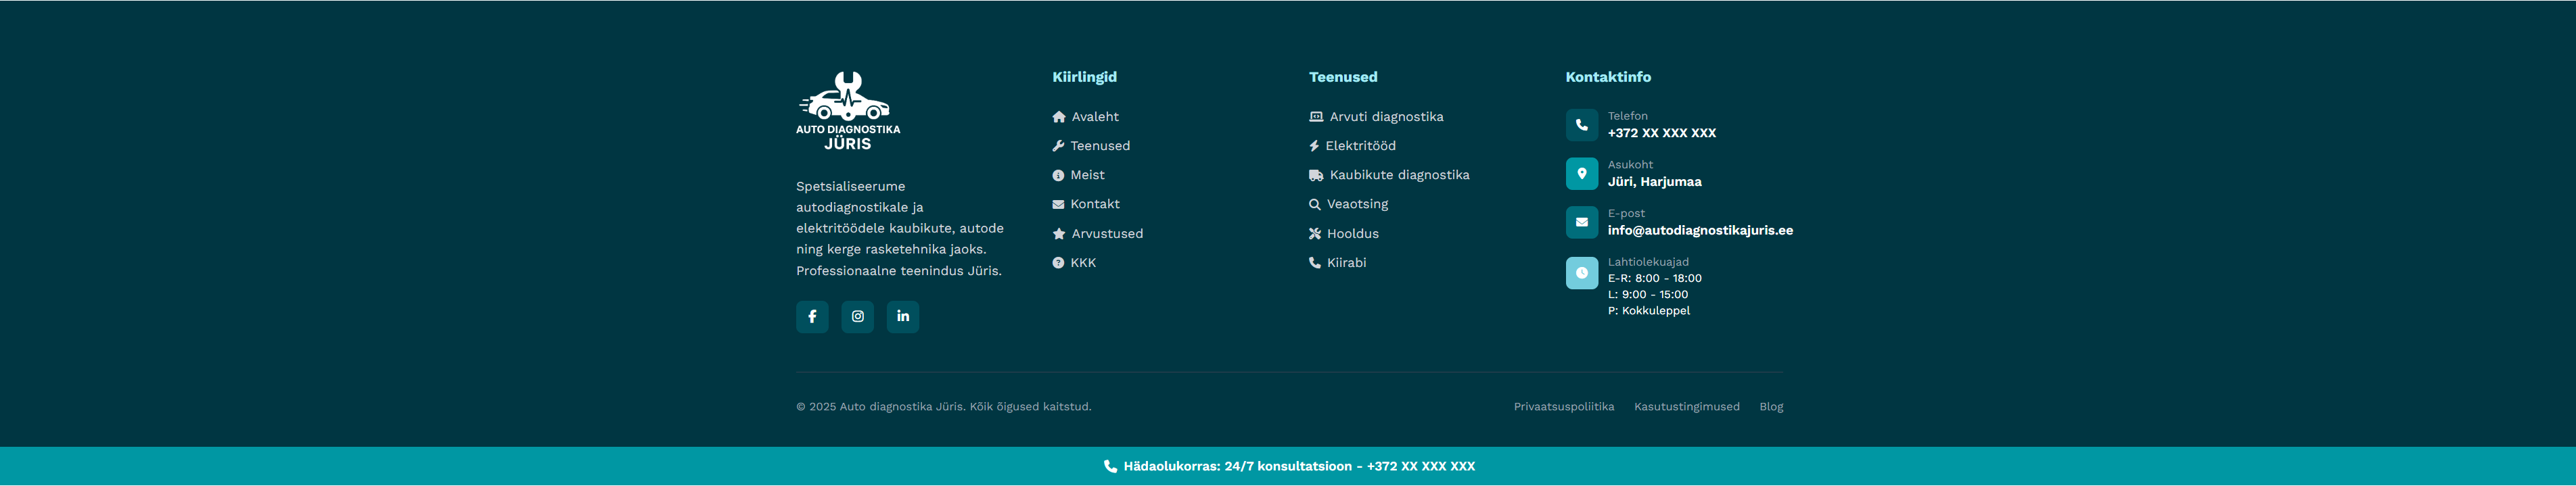The width and height of the screenshot is (2576, 486).
Task: Click the Teenused column heading
Action: 1343,77
